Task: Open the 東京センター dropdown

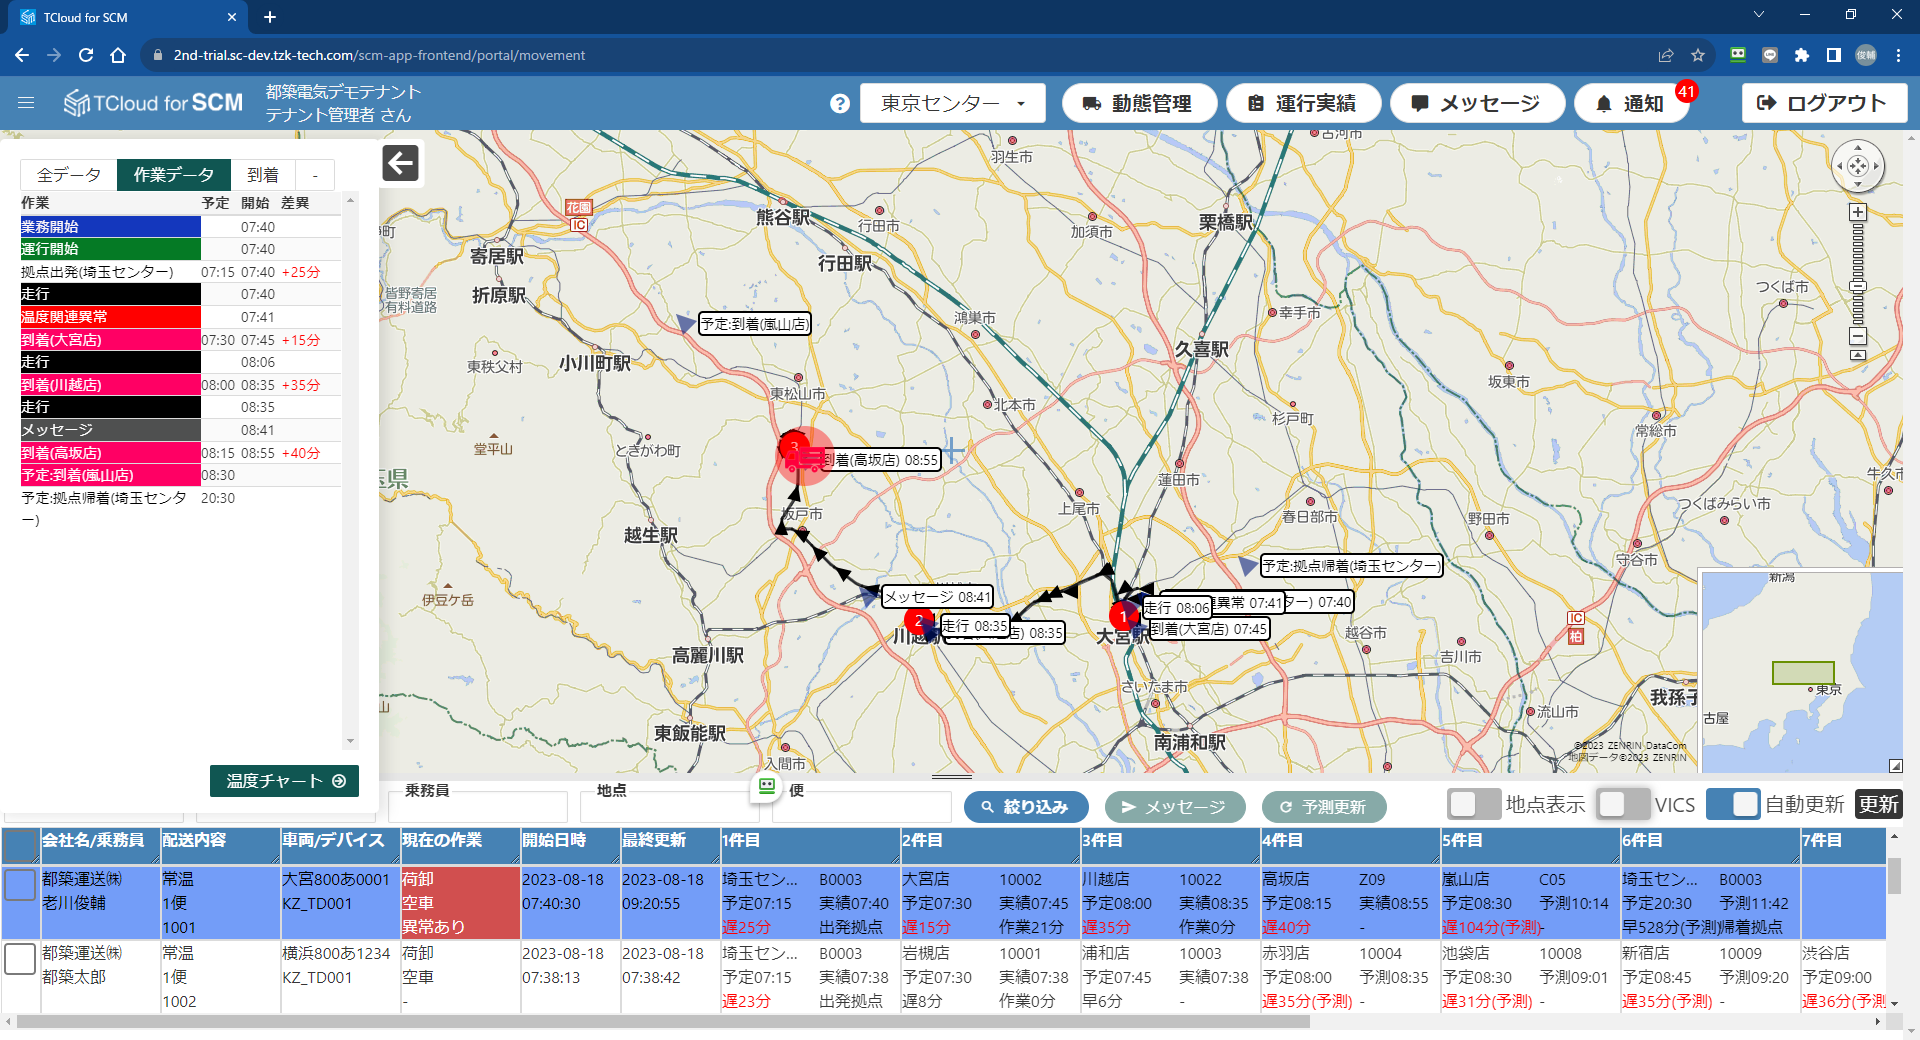Action: point(952,103)
